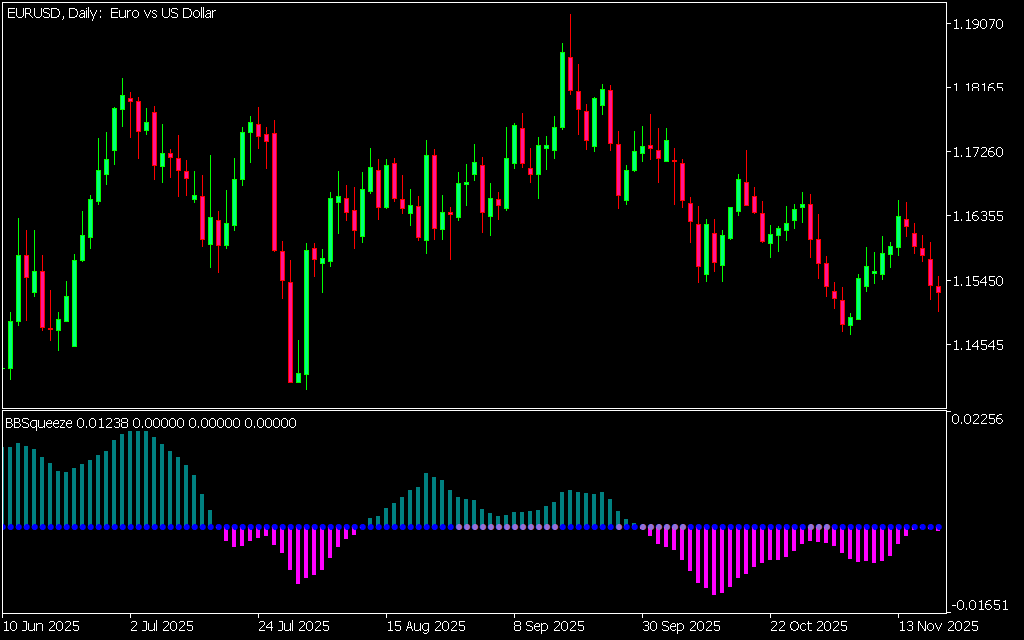Select the 30 Sep 2025 date marker

coord(680,626)
